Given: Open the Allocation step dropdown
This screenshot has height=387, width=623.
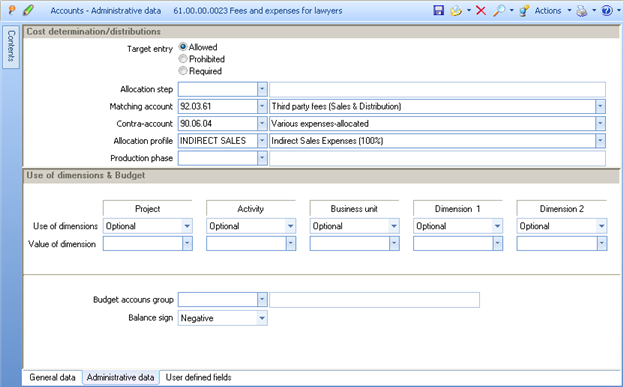Looking at the screenshot, I should [x=262, y=89].
